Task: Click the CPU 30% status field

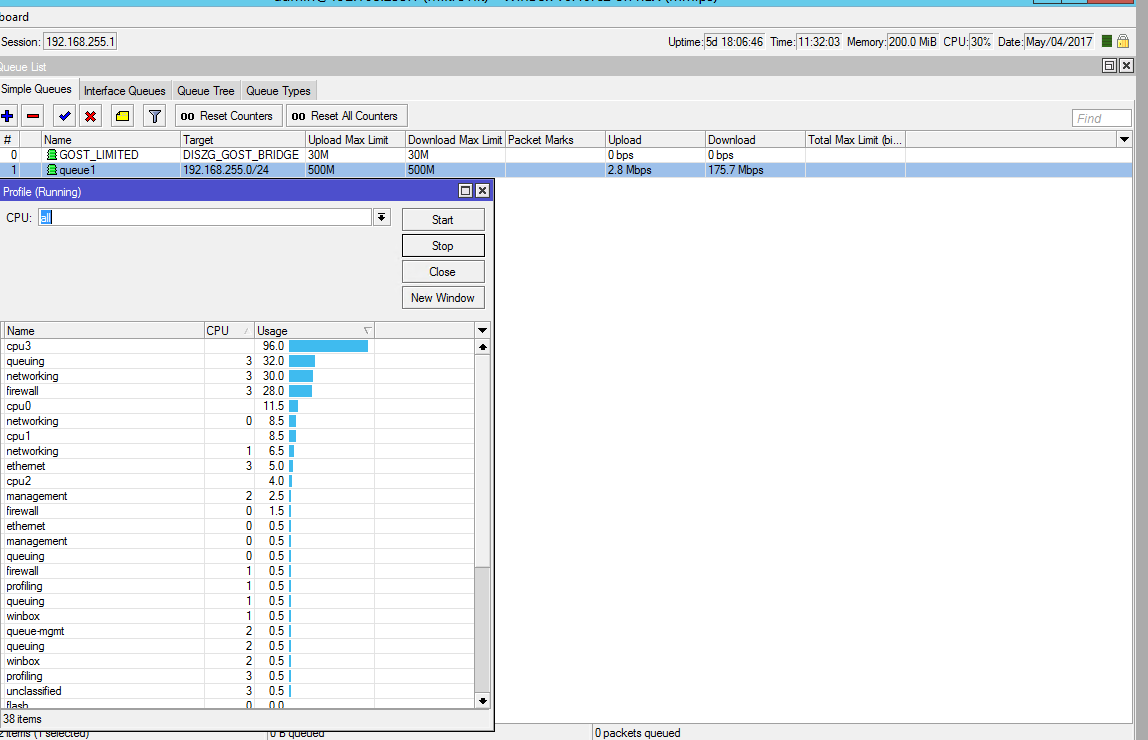Action: 980,42
